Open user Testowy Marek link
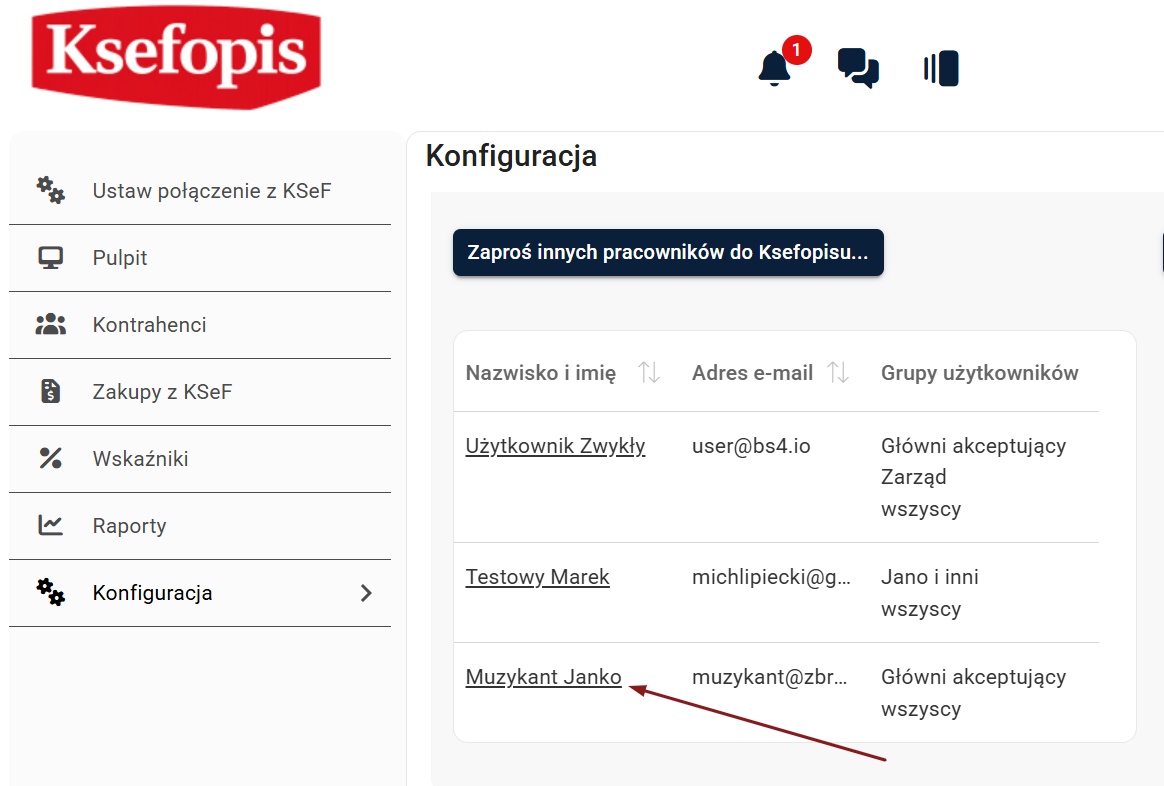The width and height of the screenshot is (1164, 786). (537, 577)
